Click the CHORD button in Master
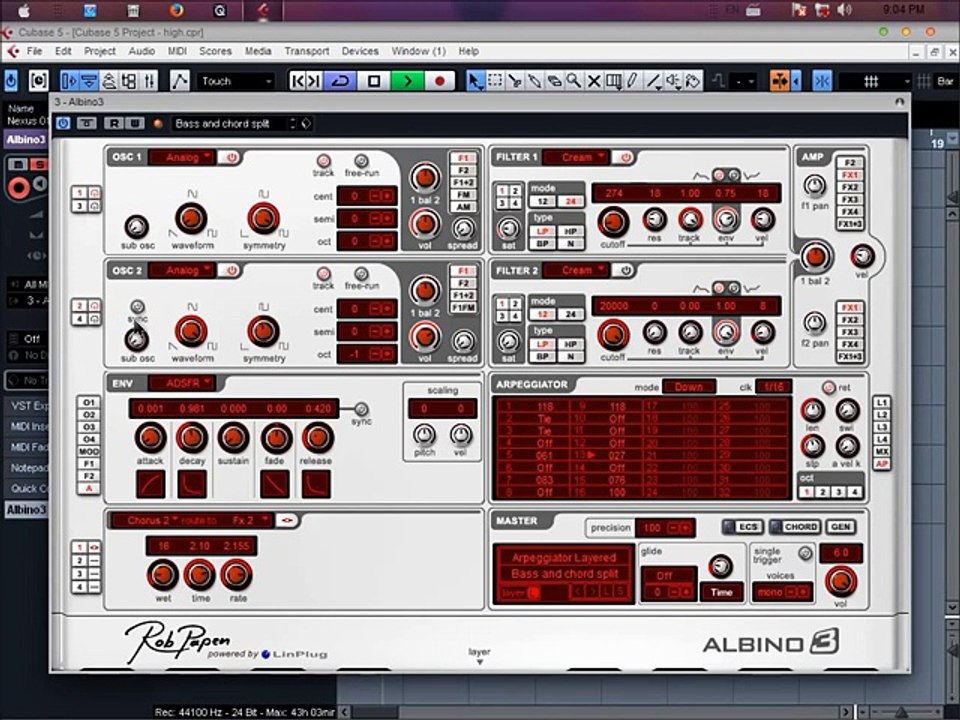 pos(795,527)
